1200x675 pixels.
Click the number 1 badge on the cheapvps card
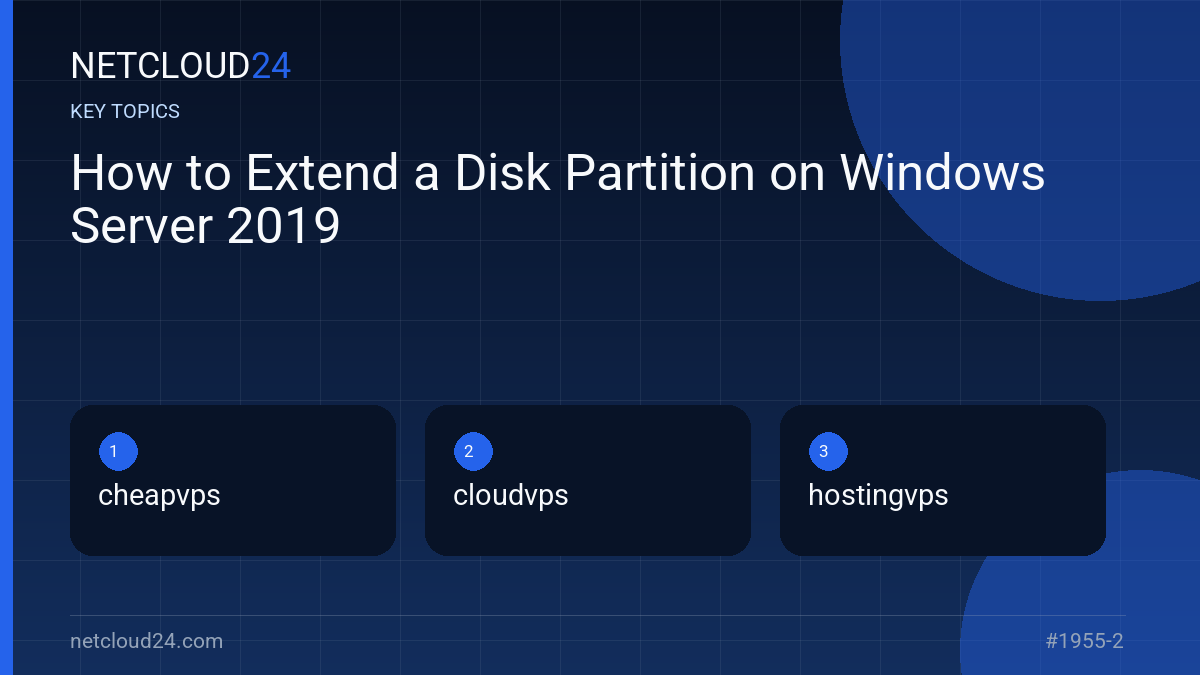[x=118, y=452]
